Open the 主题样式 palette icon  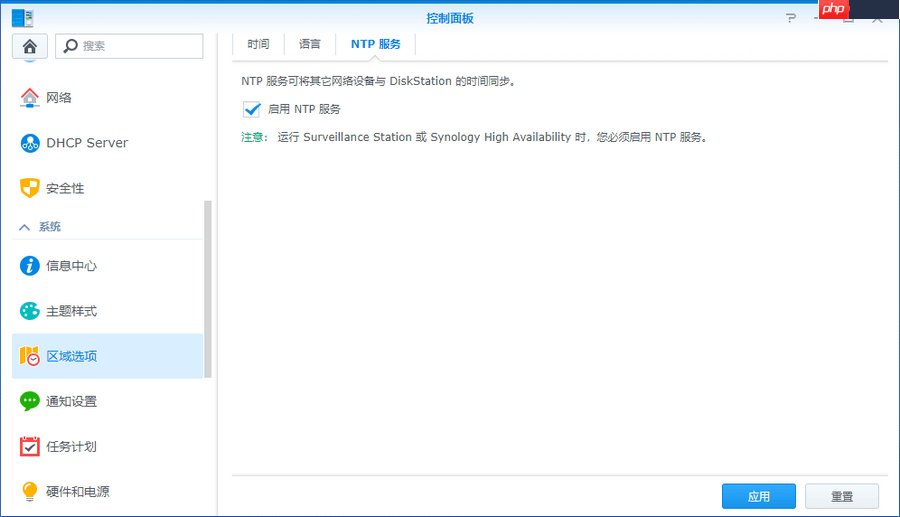(30, 311)
